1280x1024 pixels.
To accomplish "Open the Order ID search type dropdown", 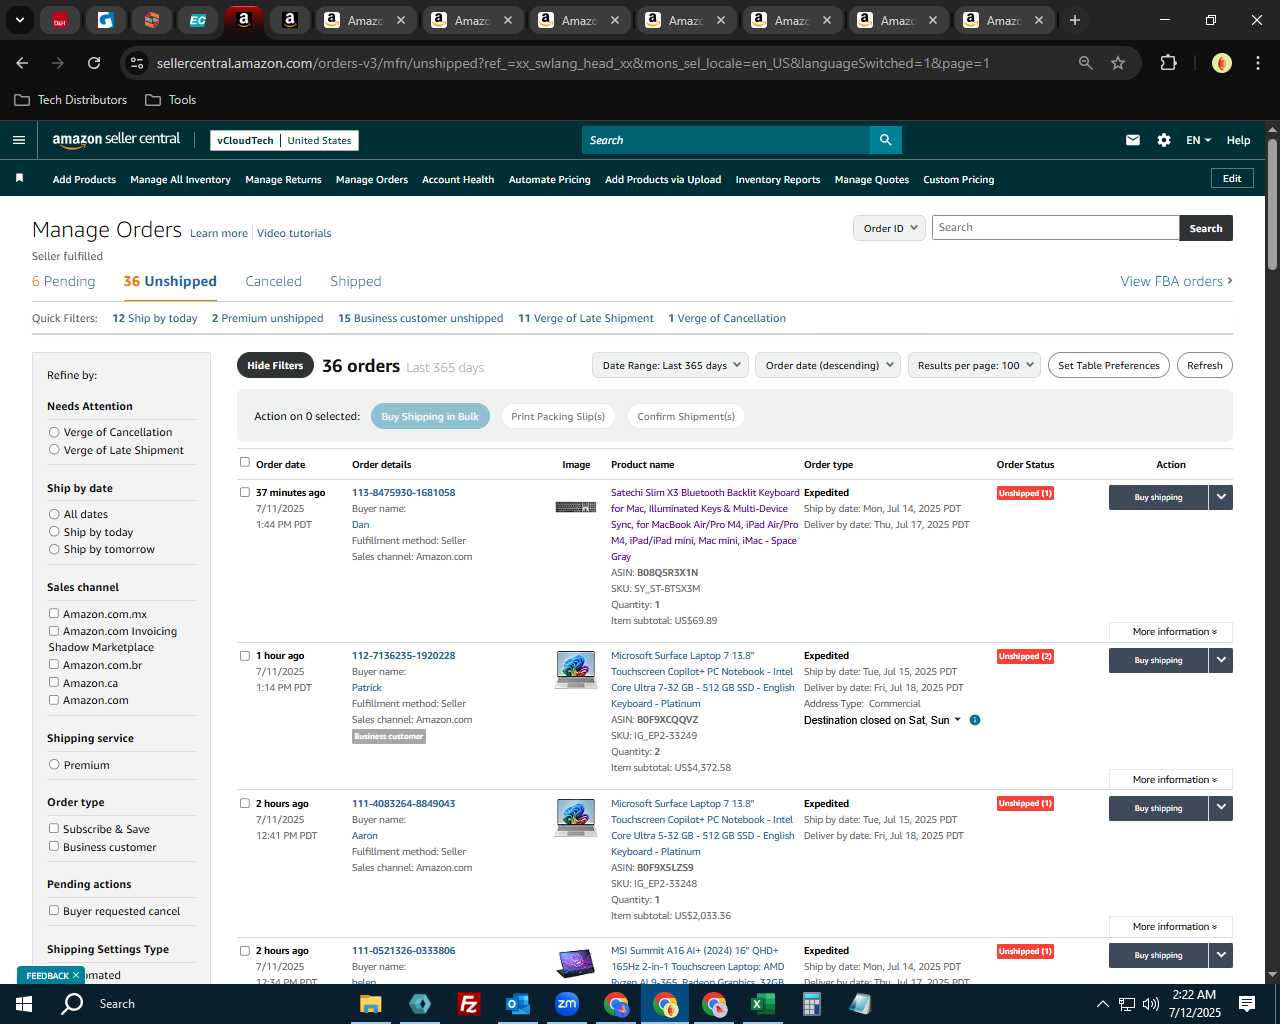I will pos(888,228).
